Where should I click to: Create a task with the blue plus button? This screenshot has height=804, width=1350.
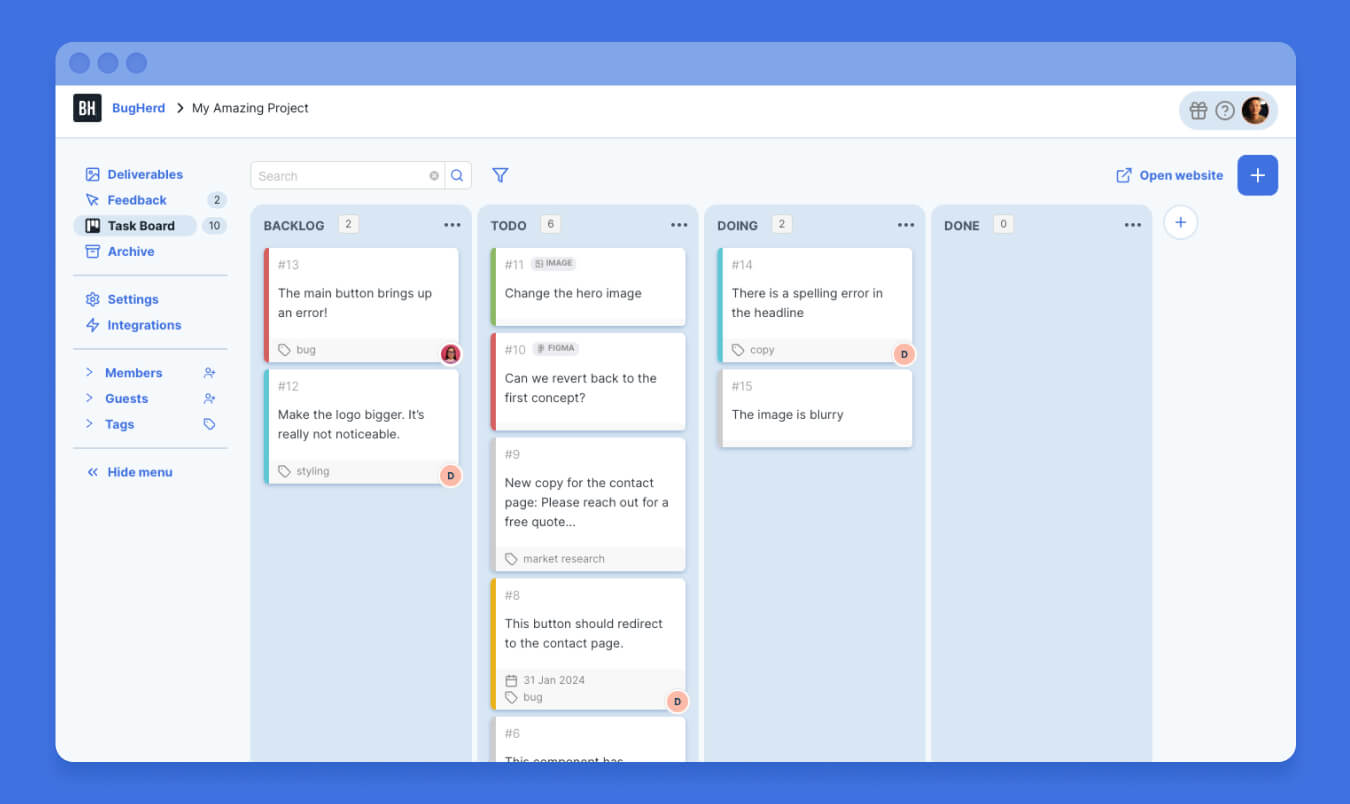point(1257,175)
